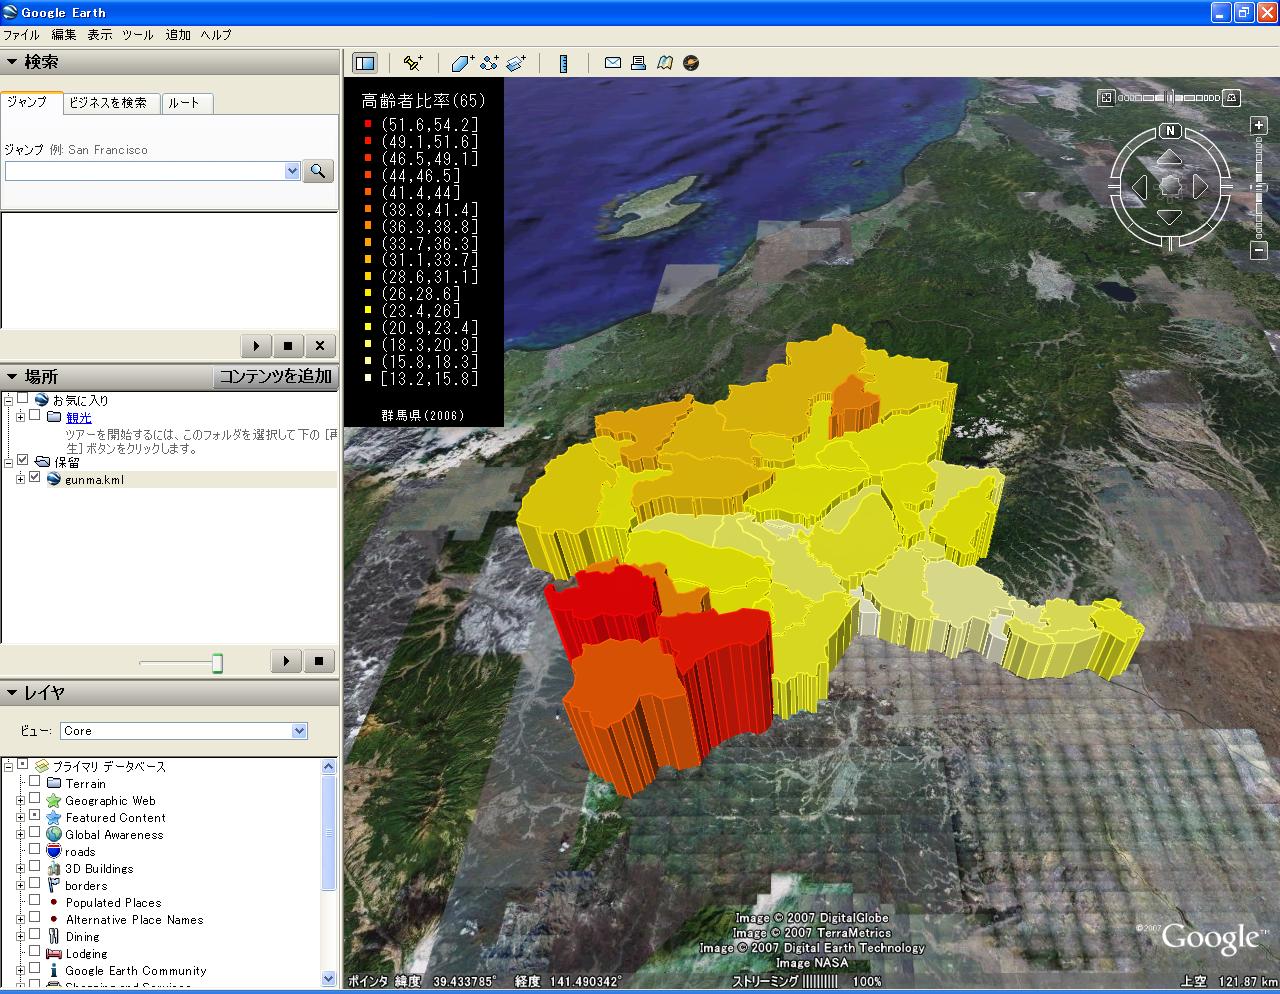Click the magnifier search button

[x=318, y=171]
